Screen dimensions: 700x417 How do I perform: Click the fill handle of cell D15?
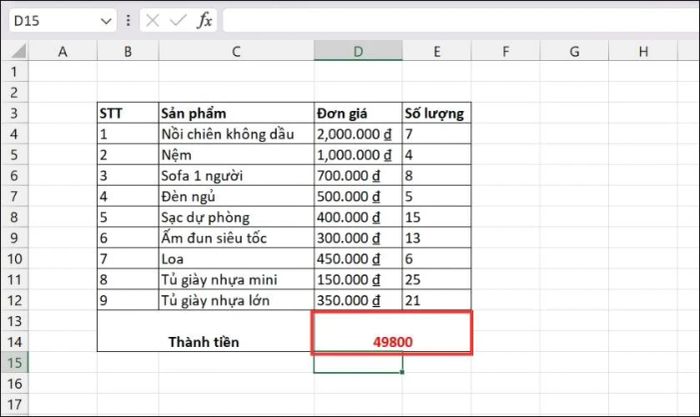coord(402,372)
